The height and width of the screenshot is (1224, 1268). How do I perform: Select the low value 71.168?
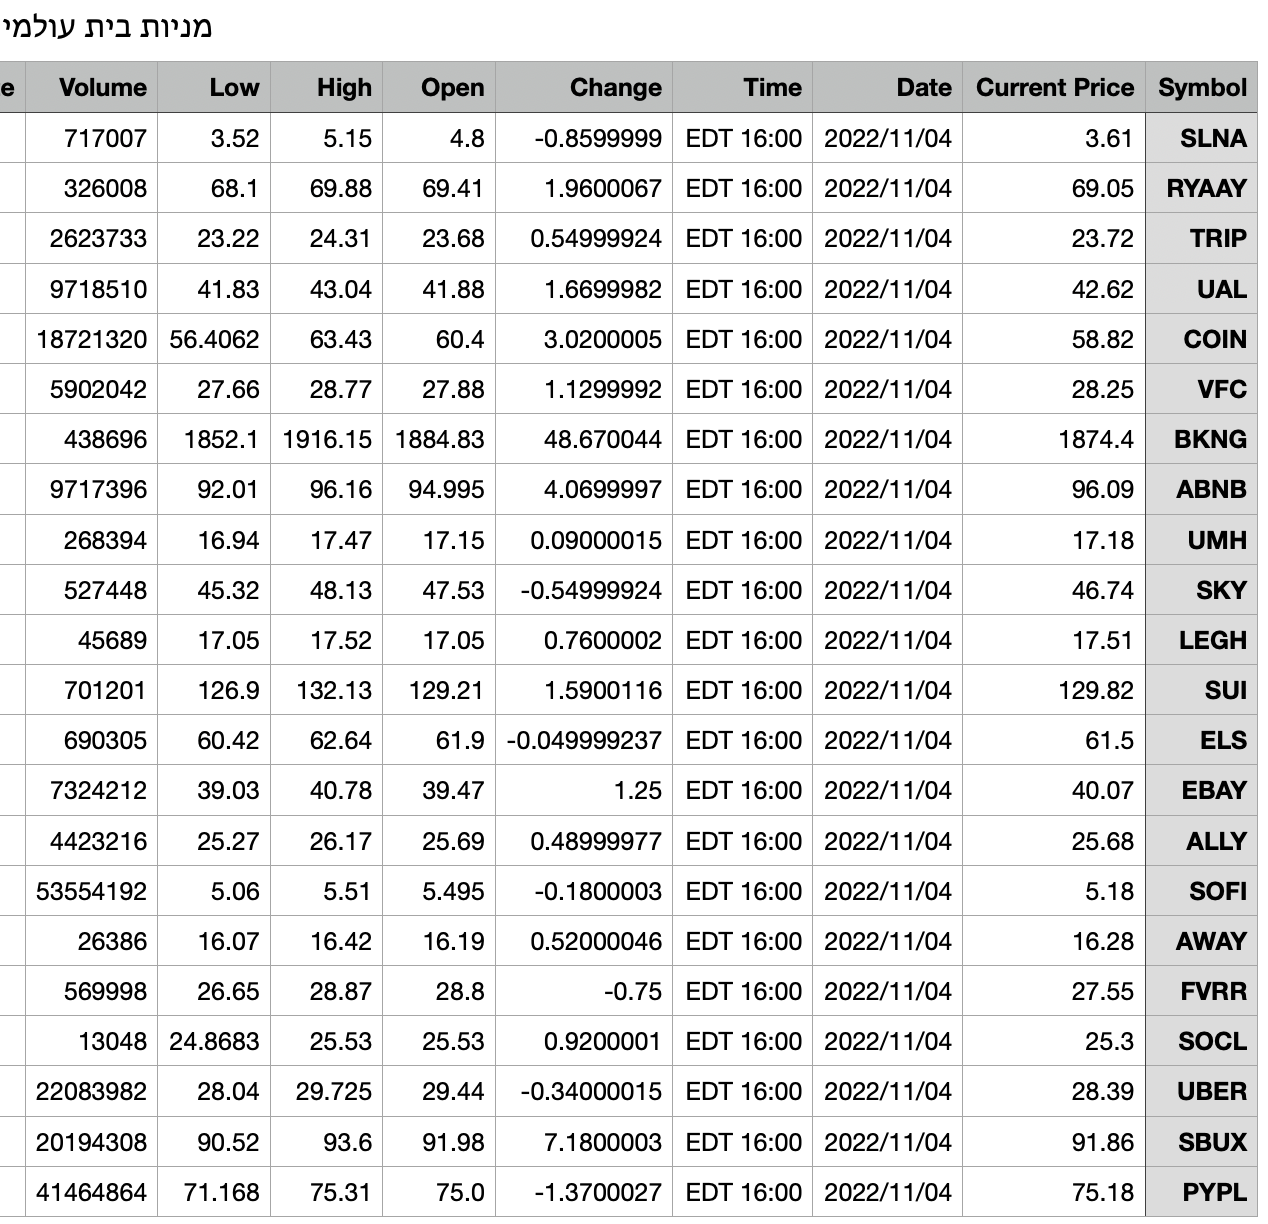point(214,1192)
